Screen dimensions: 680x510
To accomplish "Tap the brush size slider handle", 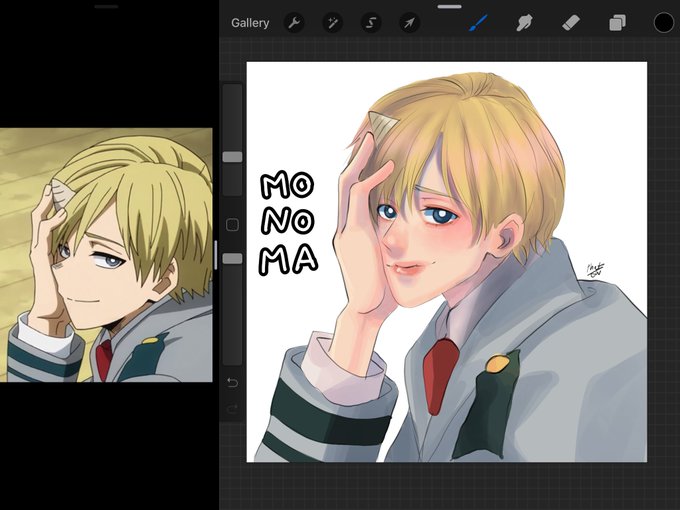I will 232,157.
